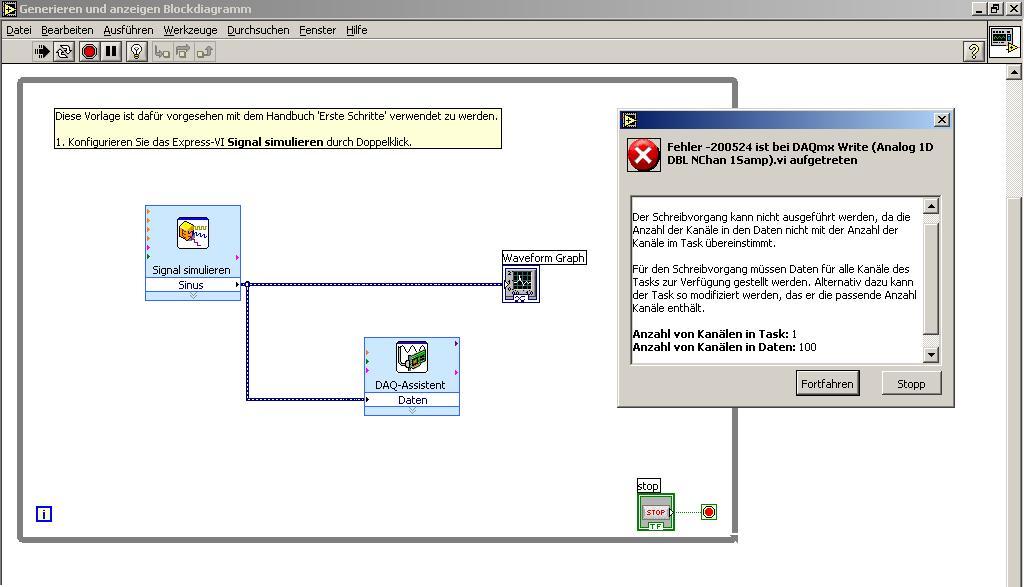The width and height of the screenshot is (1024, 587).
Task: Open the Fenster menu
Action: click(317, 30)
